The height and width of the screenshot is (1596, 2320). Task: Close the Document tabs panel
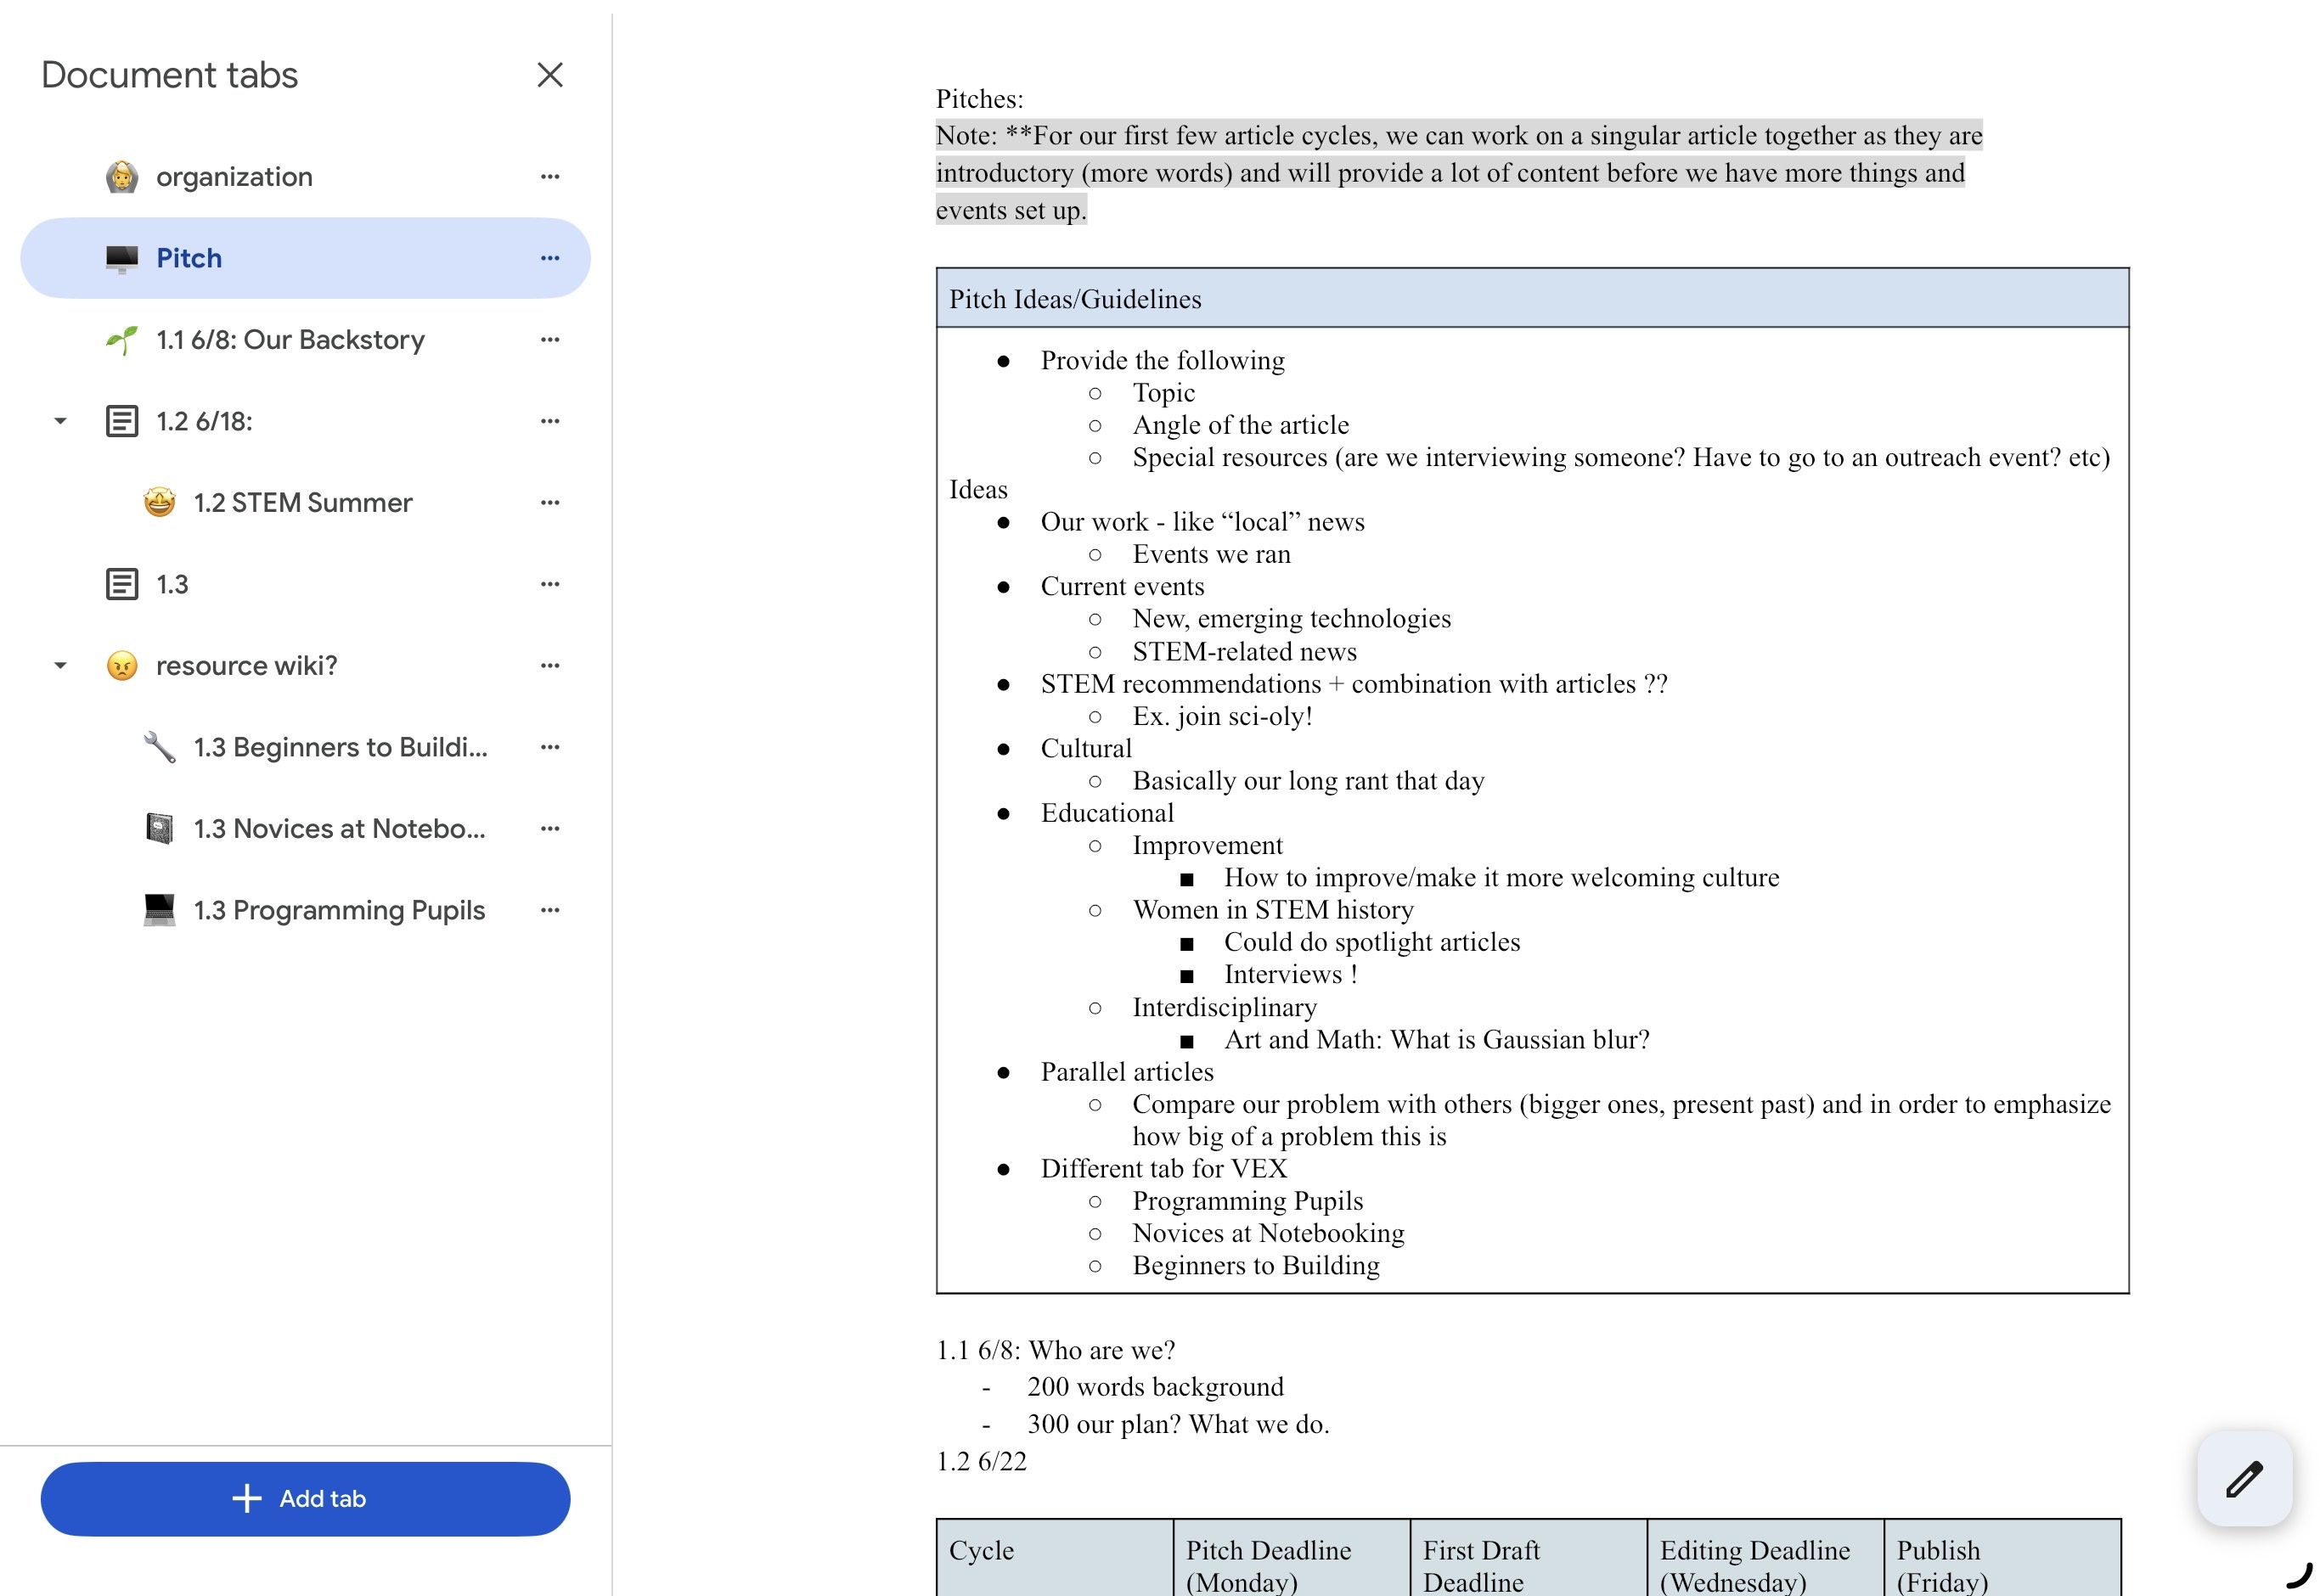549,75
